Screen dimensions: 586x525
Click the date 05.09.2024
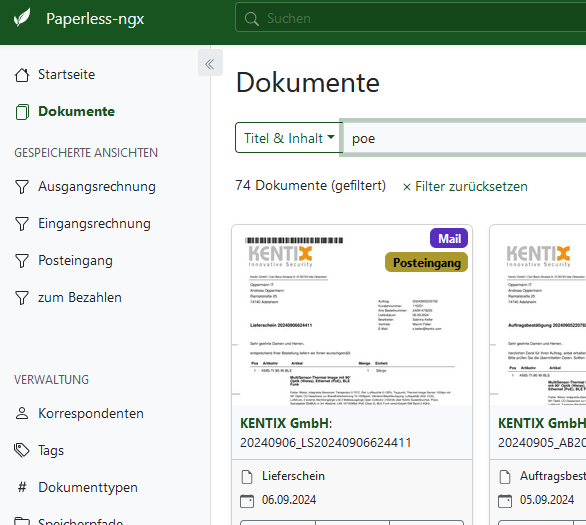547,500
